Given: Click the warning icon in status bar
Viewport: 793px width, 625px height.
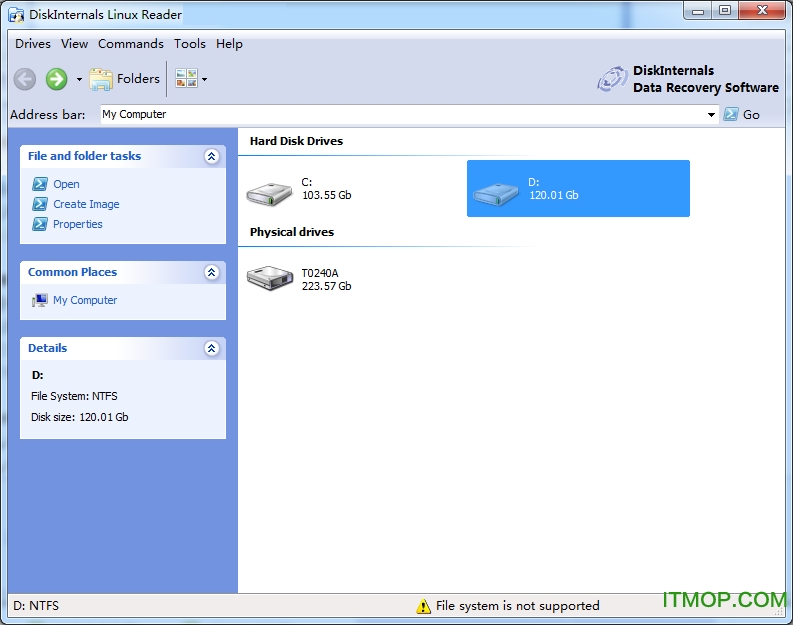Looking at the screenshot, I should click(423, 606).
